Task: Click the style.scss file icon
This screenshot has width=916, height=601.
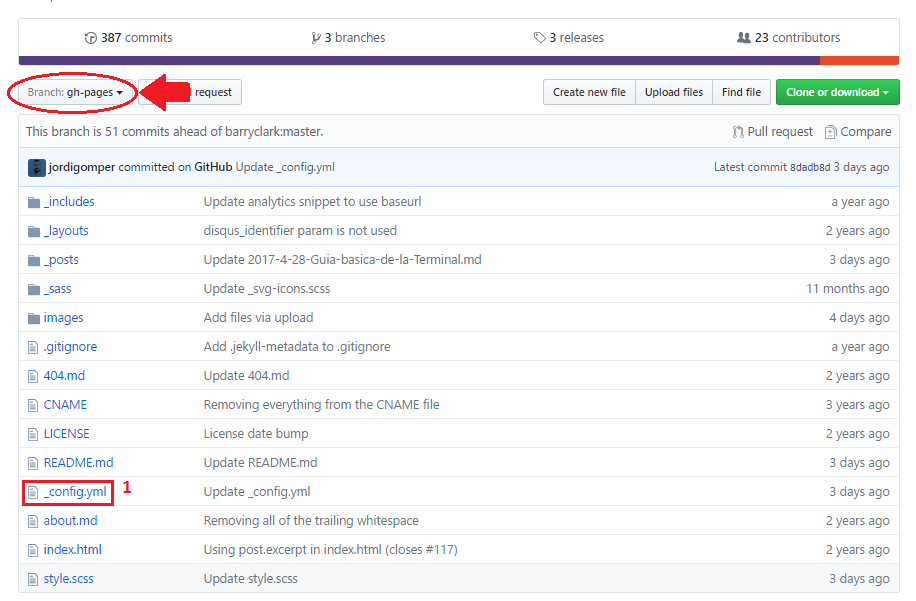Action: pos(33,579)
